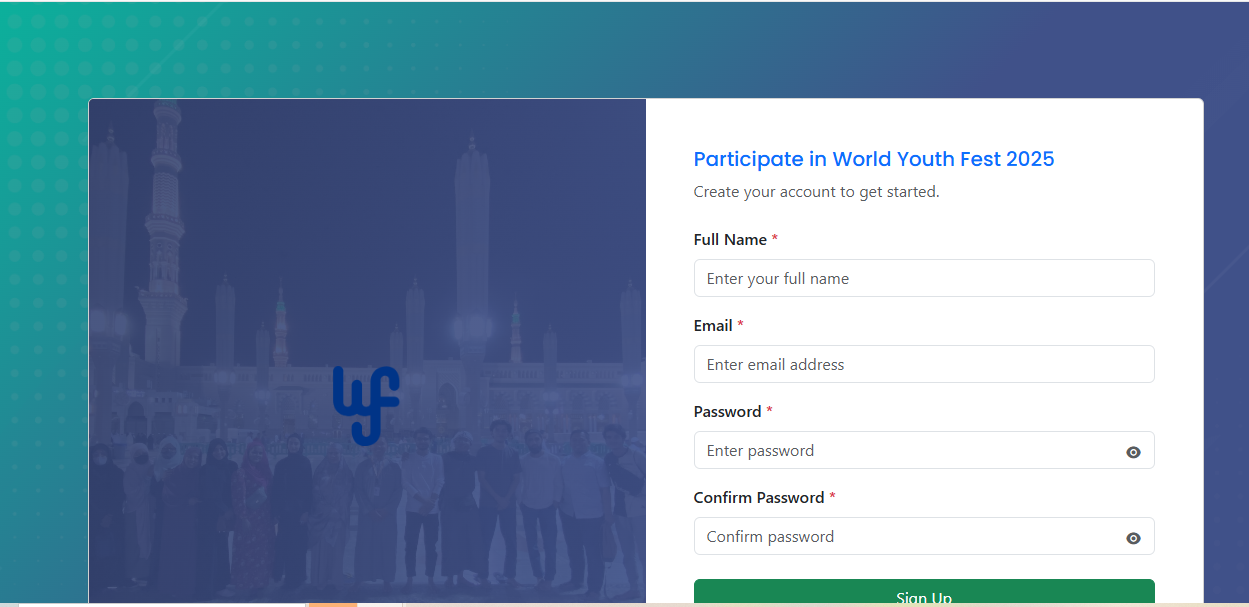Click the Email field label
Screen dimensions: 1249x607
(713, 326)
